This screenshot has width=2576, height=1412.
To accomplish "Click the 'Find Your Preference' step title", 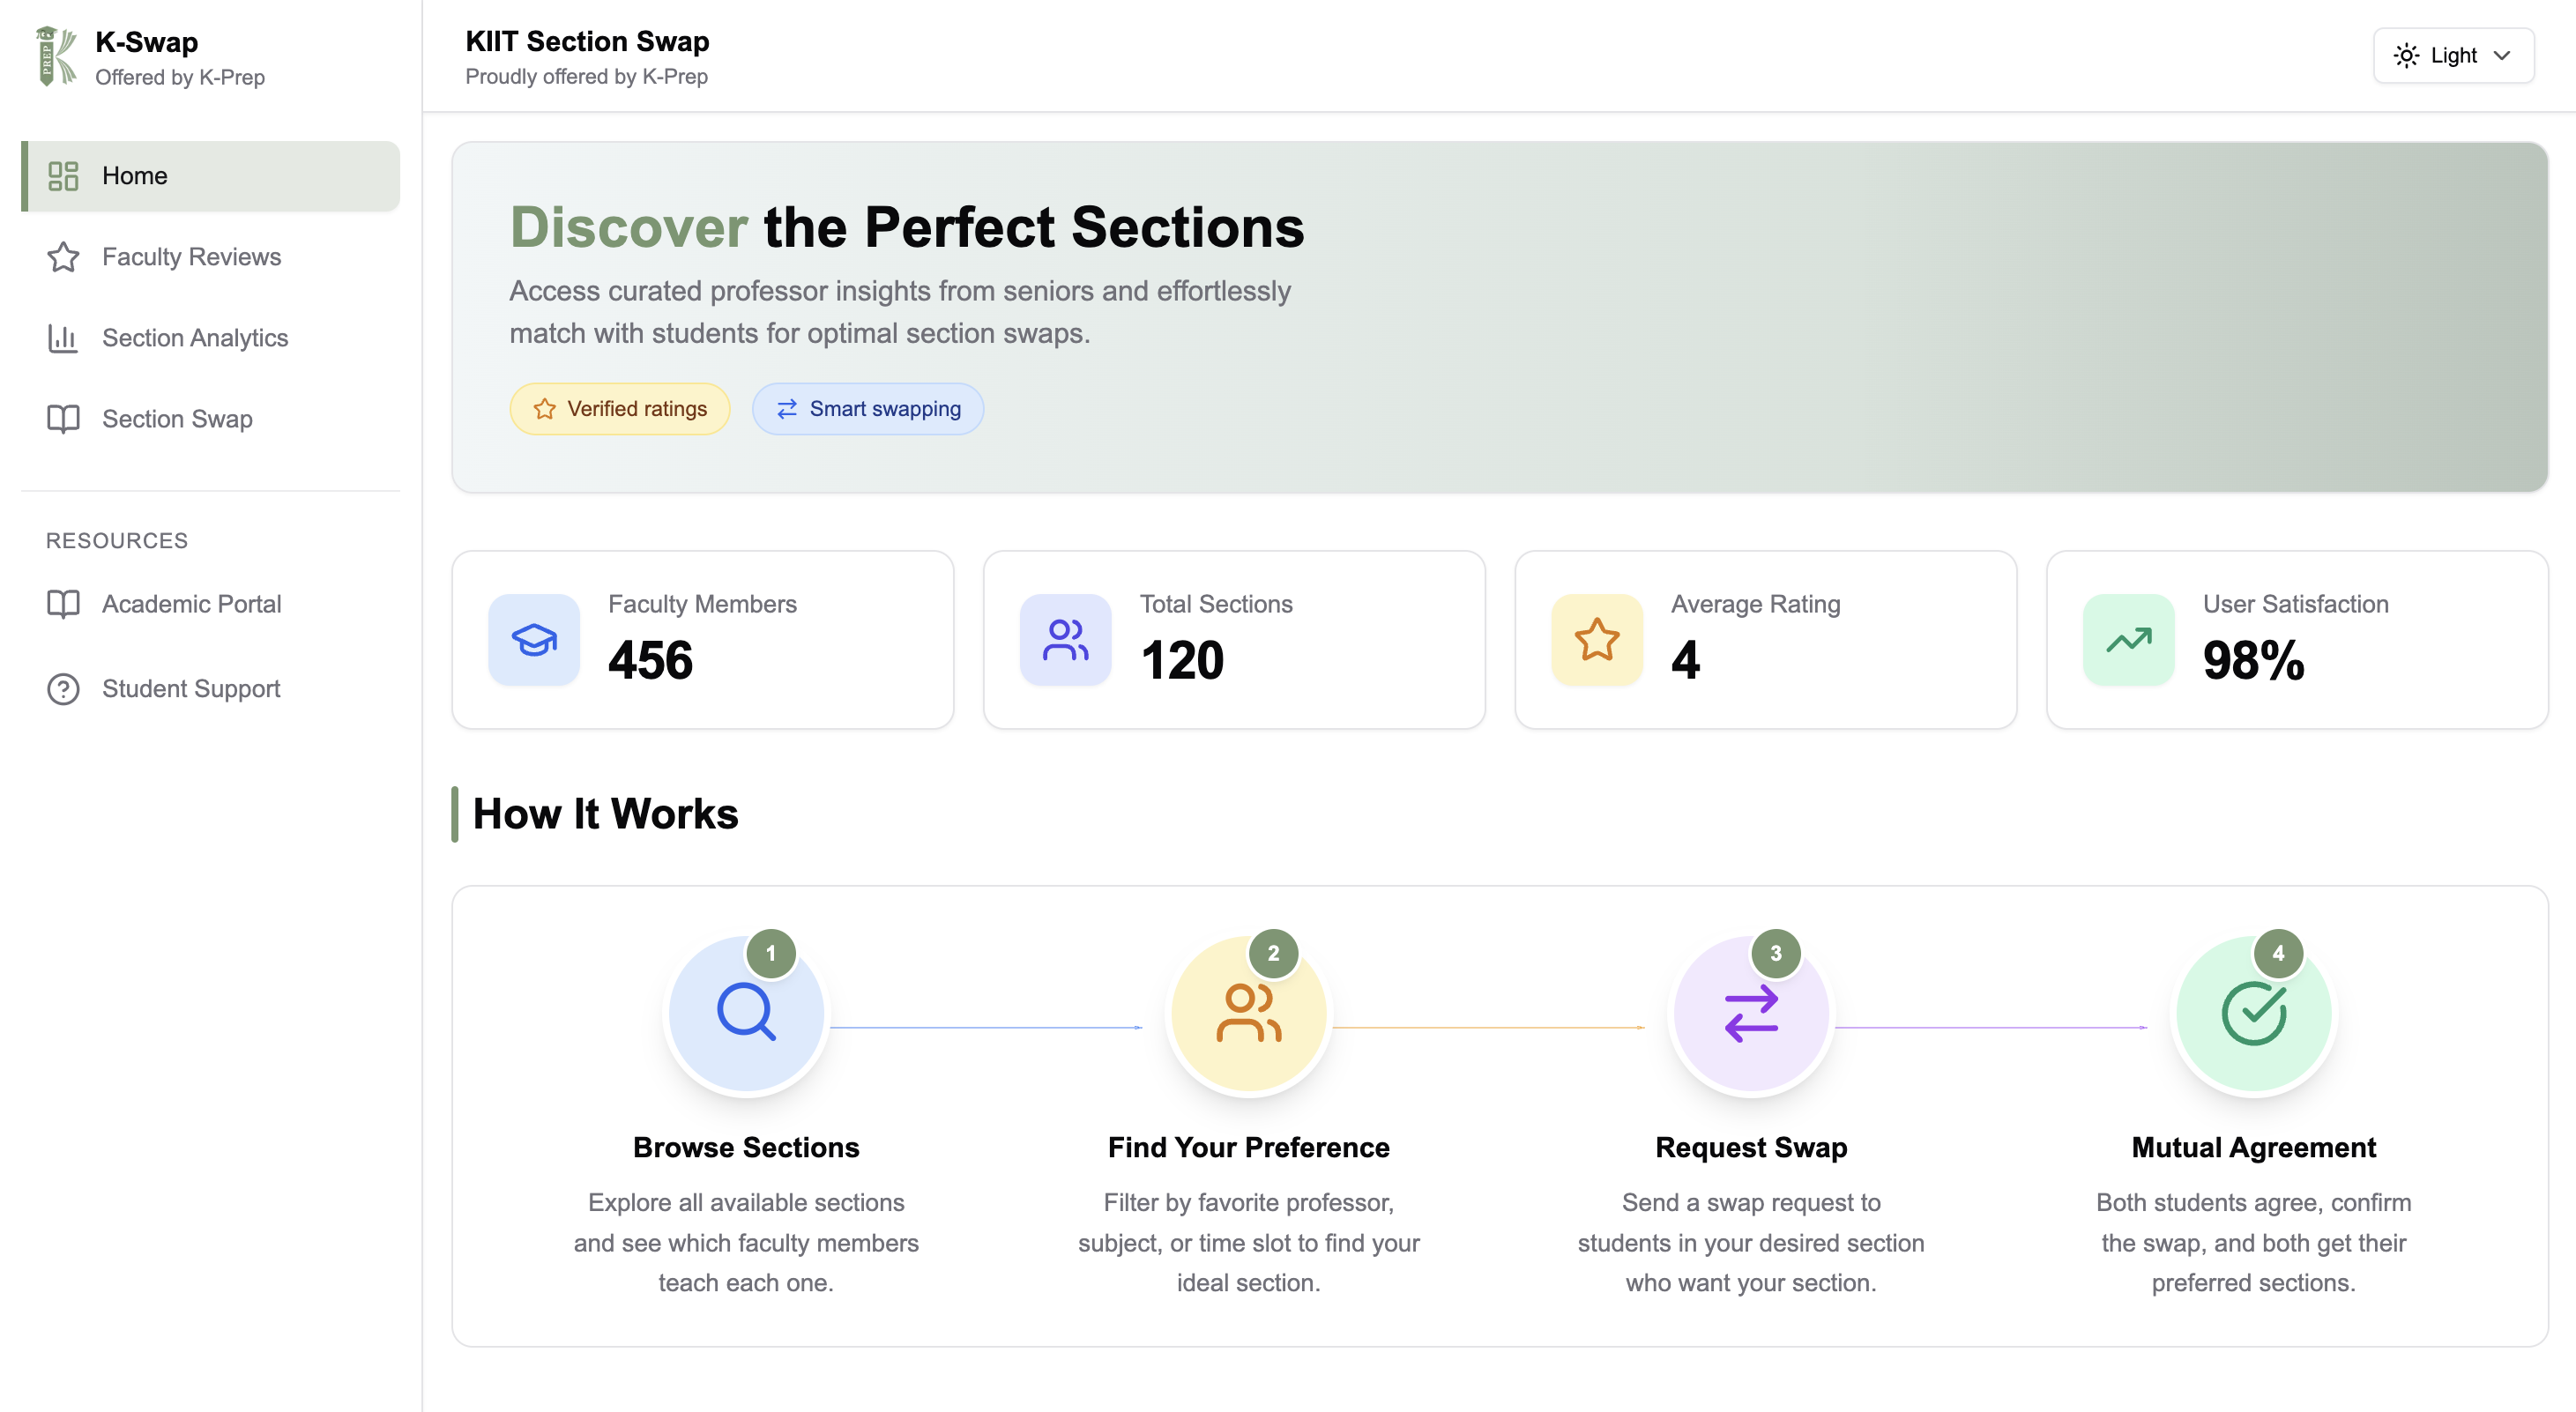I will (x=1248, y=1148).
